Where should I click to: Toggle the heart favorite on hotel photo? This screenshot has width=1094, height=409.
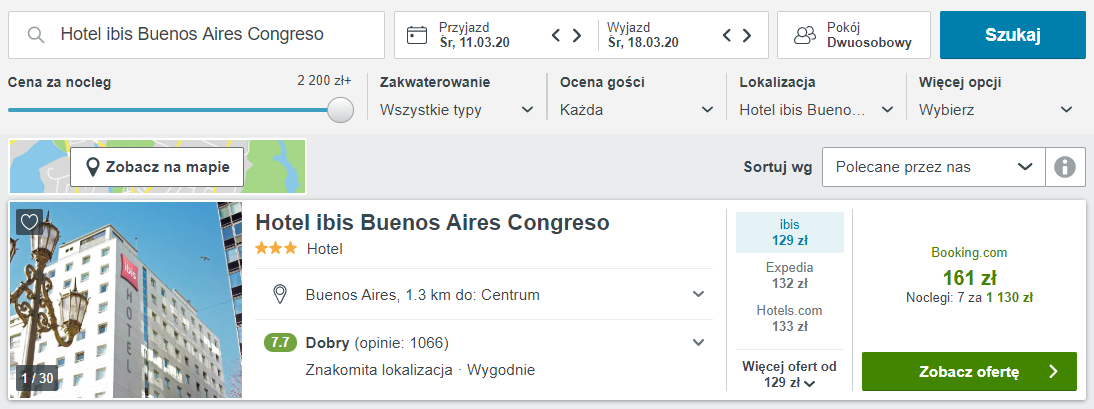29,221
